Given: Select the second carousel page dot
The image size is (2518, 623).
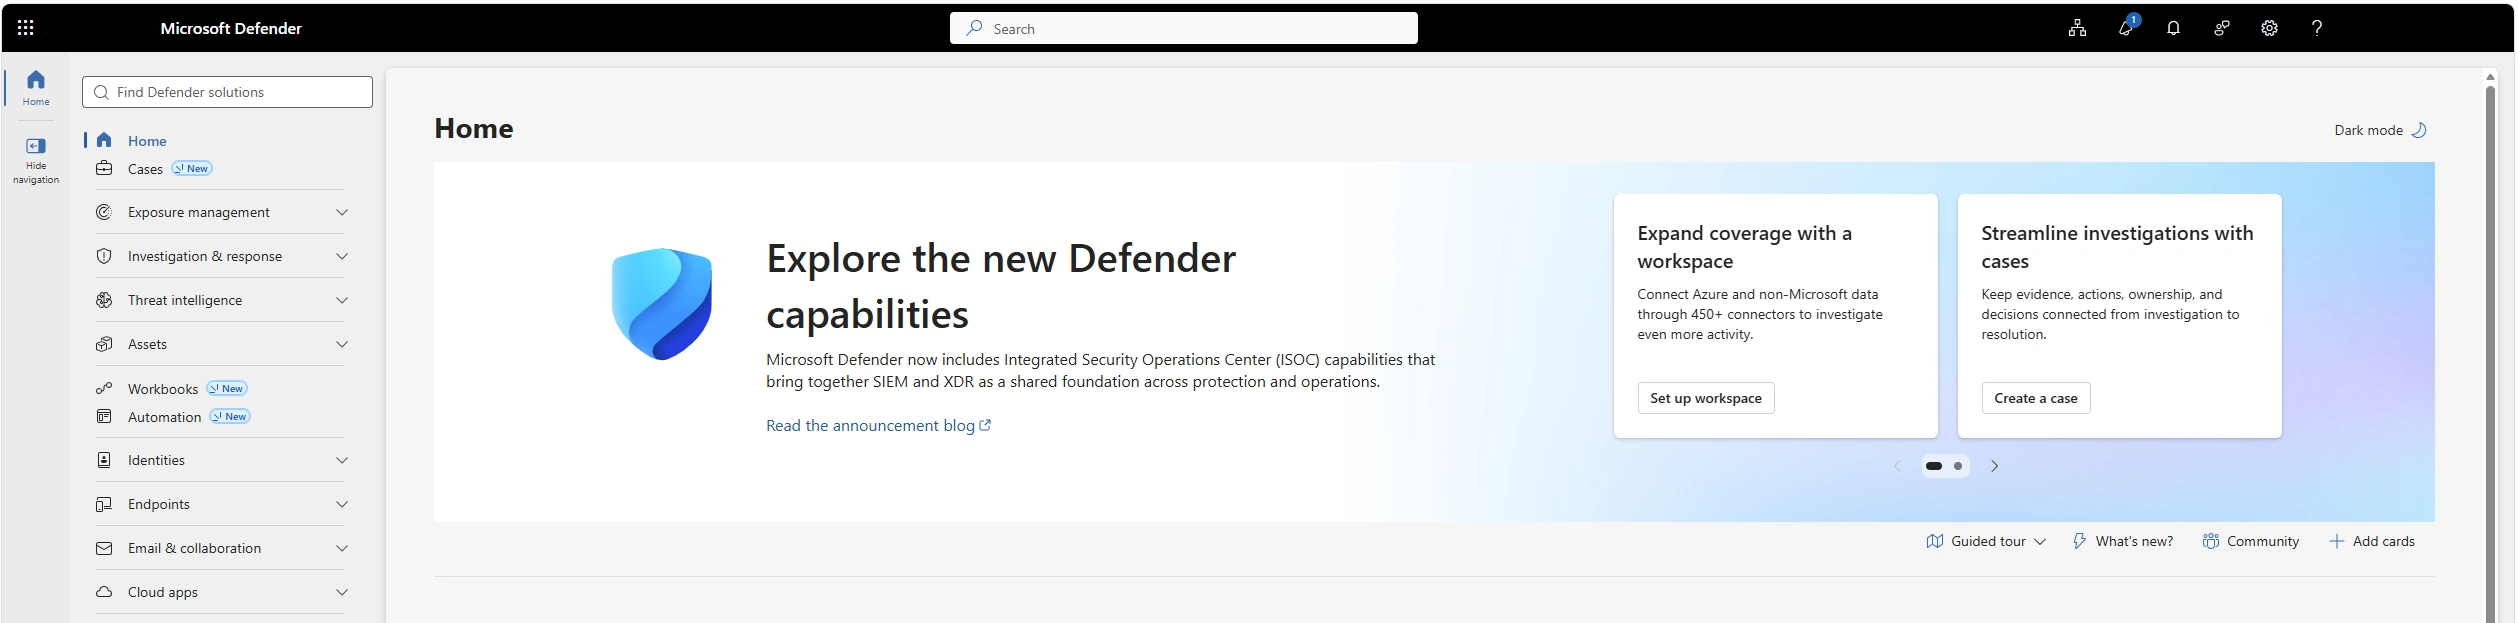Looking at the screenshot, I should [1958, 466].
